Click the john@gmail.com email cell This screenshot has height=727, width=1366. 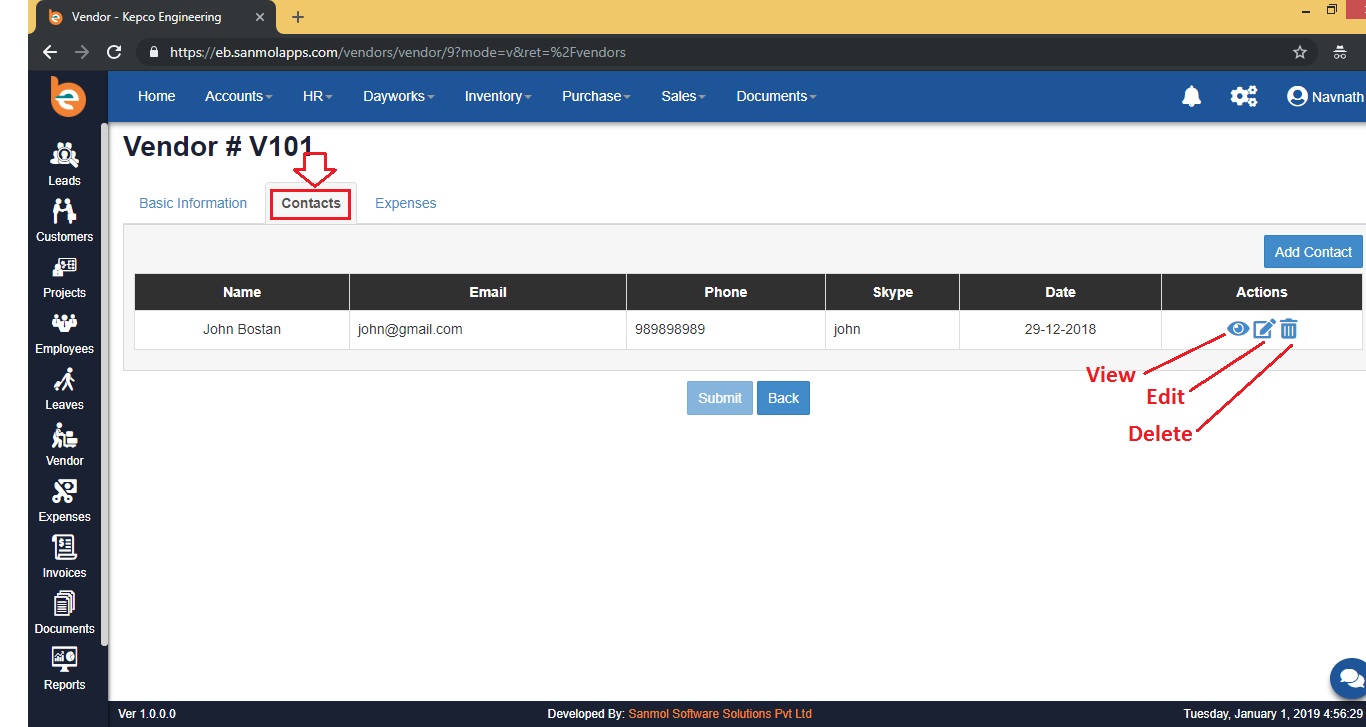point(488,329)
